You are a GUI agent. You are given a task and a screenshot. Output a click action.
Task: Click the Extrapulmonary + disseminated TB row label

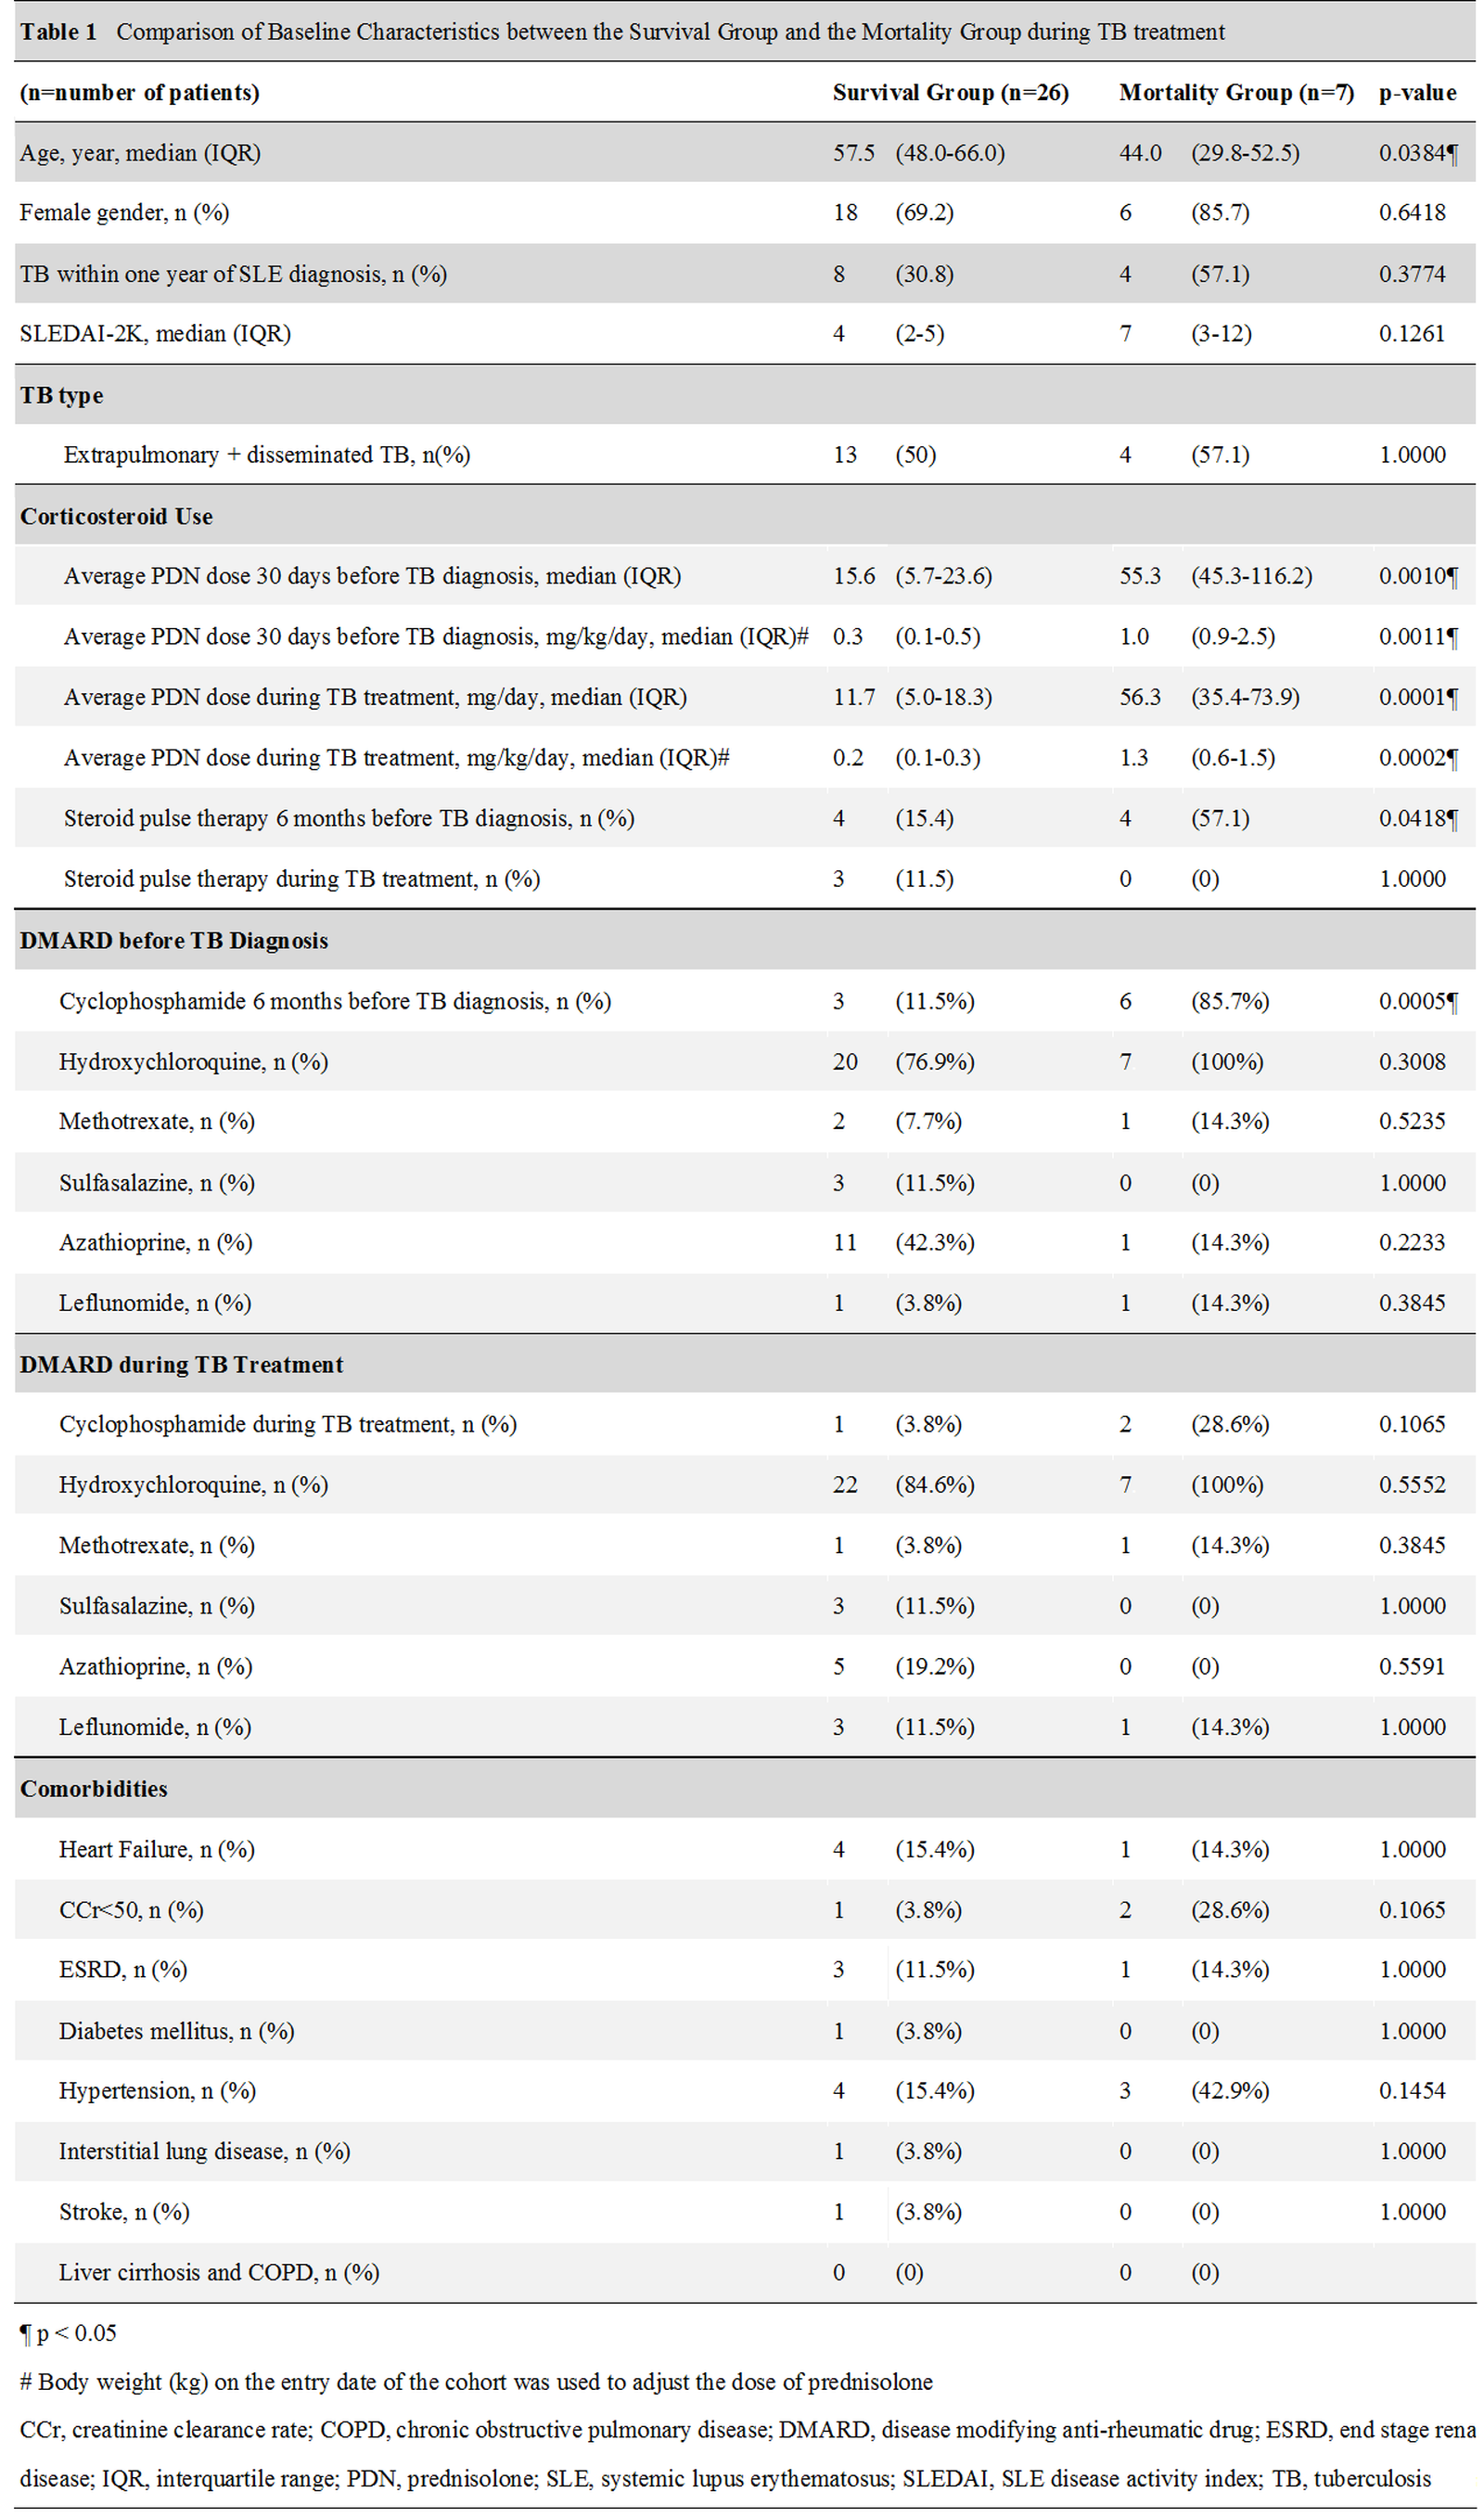[267, 455]
